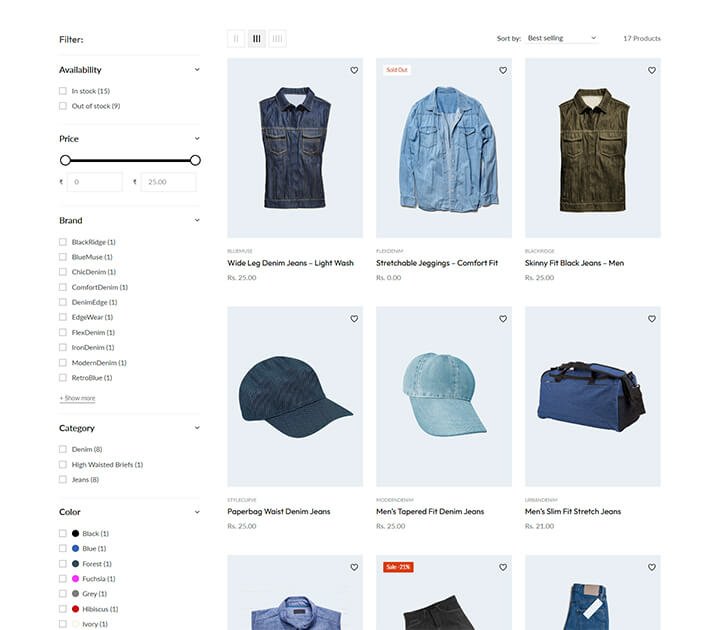Collapse the Color filter section
This screenshot has width=720, height=630.
197,512
